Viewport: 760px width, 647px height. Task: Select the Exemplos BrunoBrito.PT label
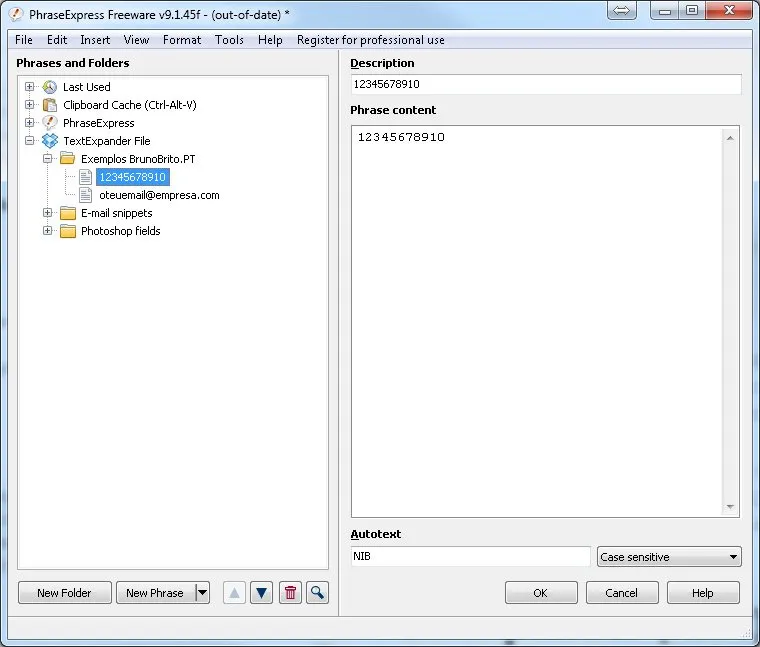pos(138,158)
